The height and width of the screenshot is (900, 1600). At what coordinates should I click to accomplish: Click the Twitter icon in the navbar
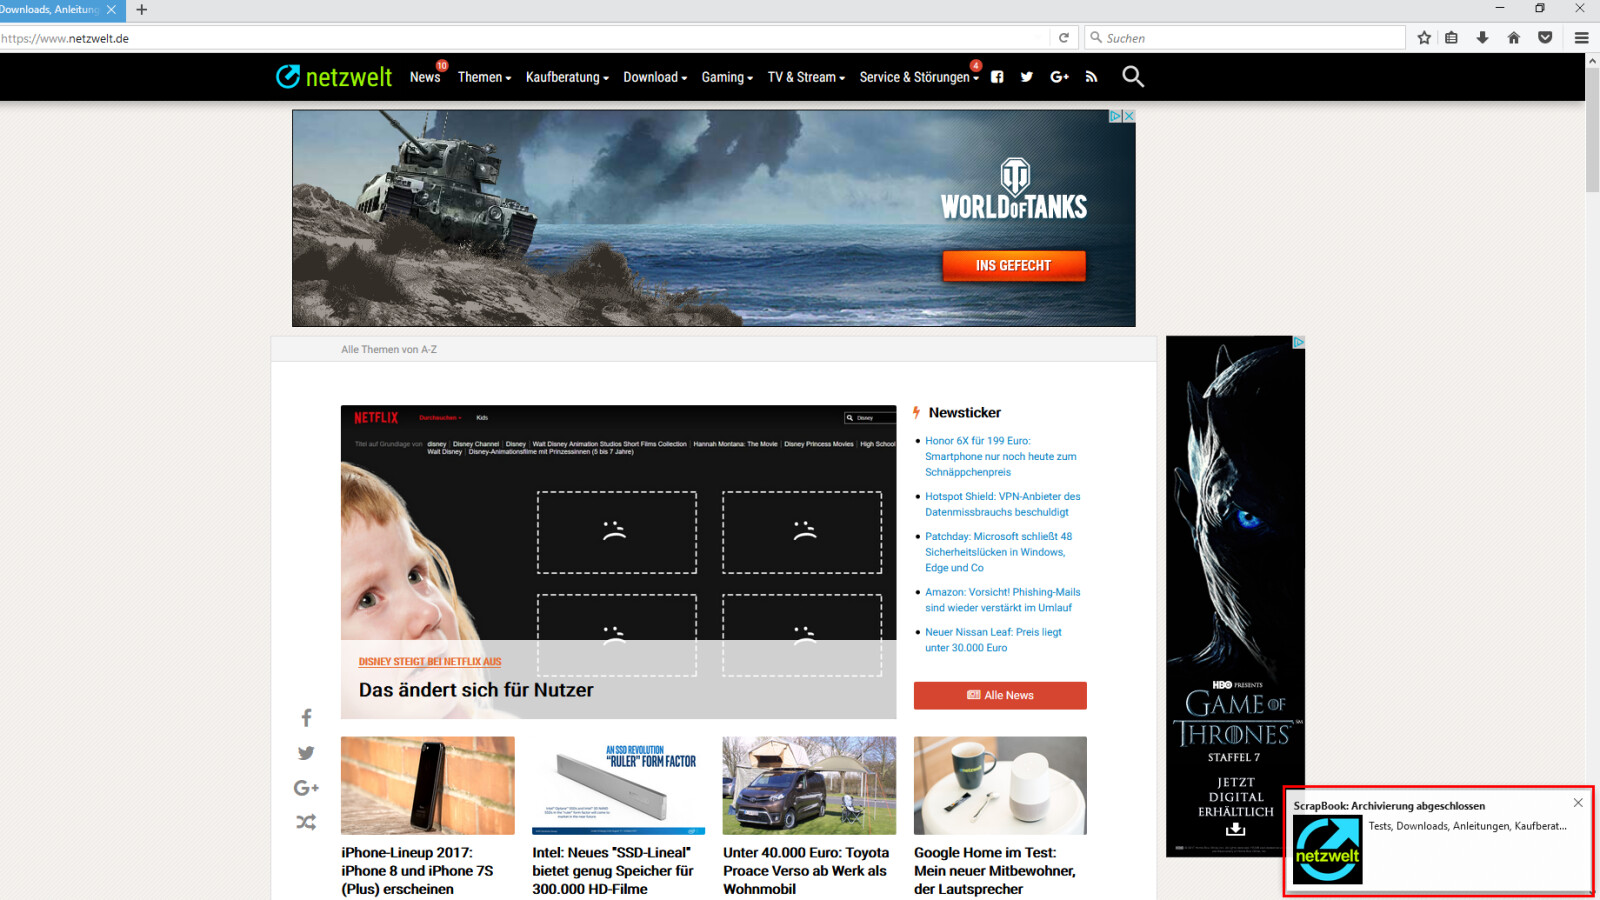pos(1027,76)
